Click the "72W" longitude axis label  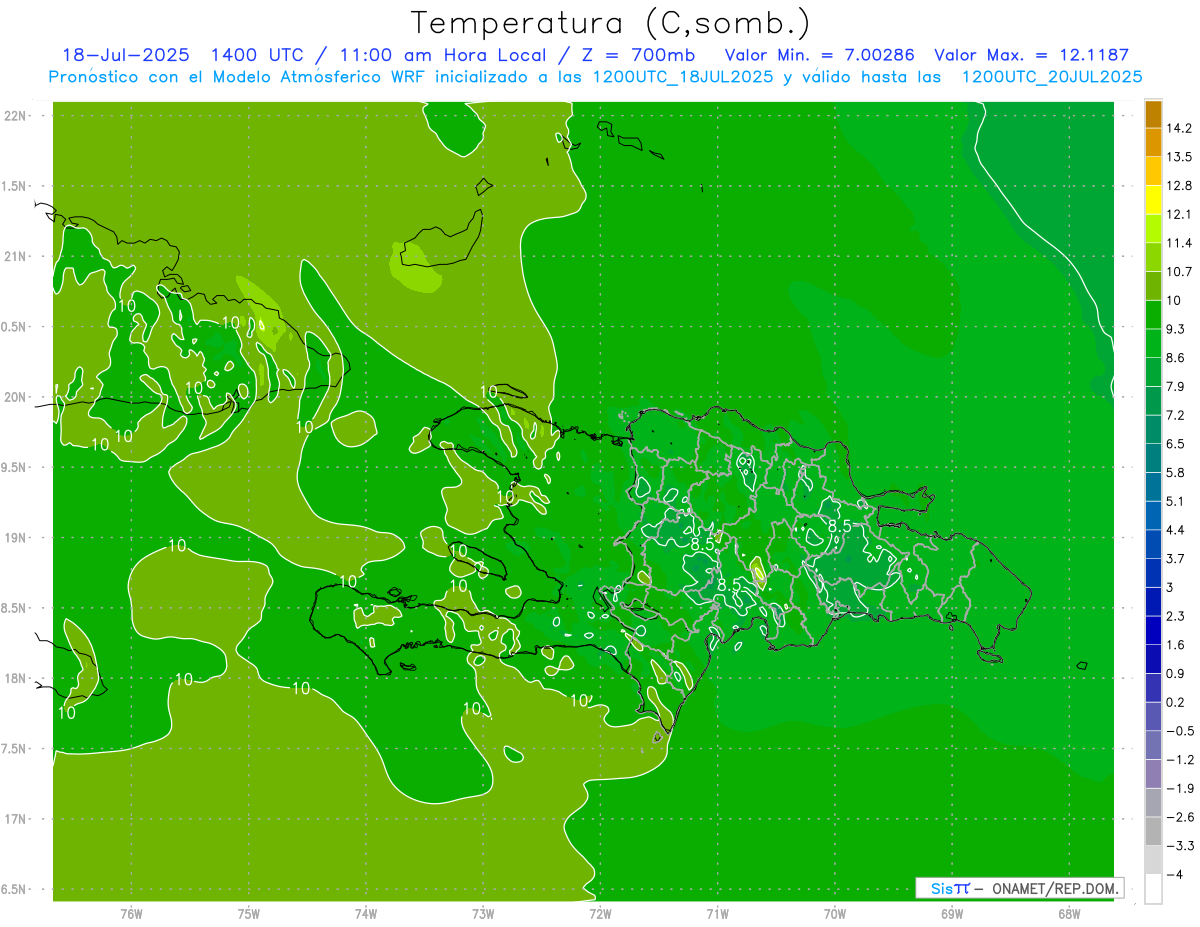pos(600,913)
